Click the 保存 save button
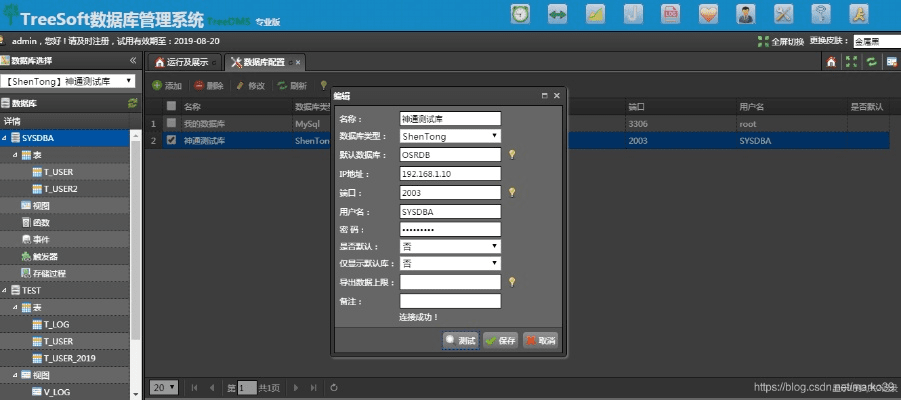 pyautogui.click(x=500, y=340)
